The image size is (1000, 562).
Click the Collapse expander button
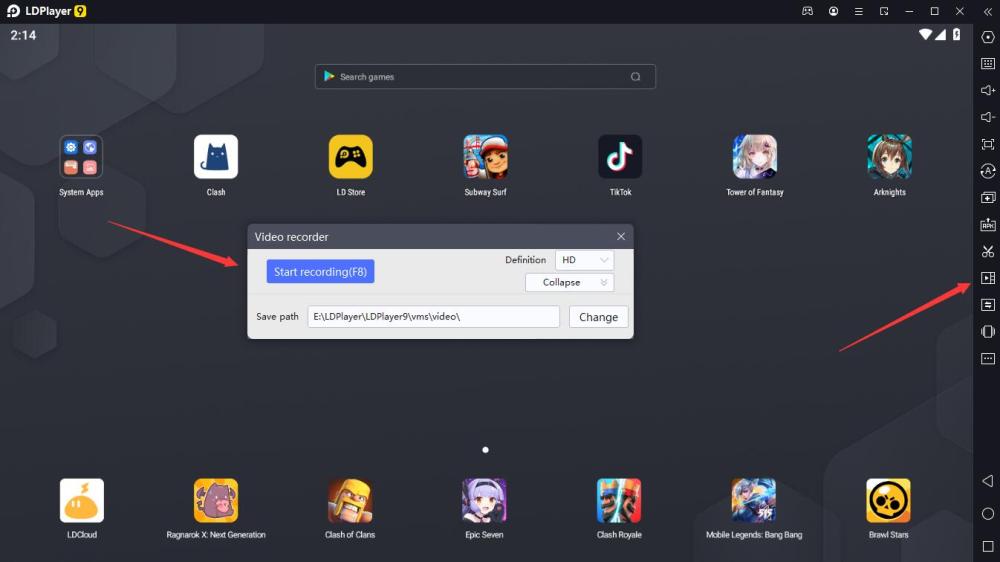pos(569,282)
